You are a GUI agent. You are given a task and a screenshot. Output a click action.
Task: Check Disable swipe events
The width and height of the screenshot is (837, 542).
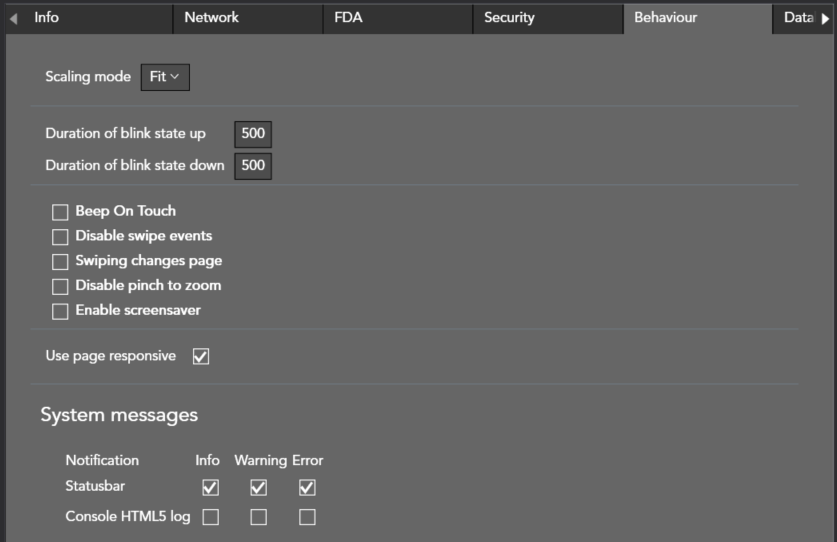pyautogui.click(x=60, y=237)
